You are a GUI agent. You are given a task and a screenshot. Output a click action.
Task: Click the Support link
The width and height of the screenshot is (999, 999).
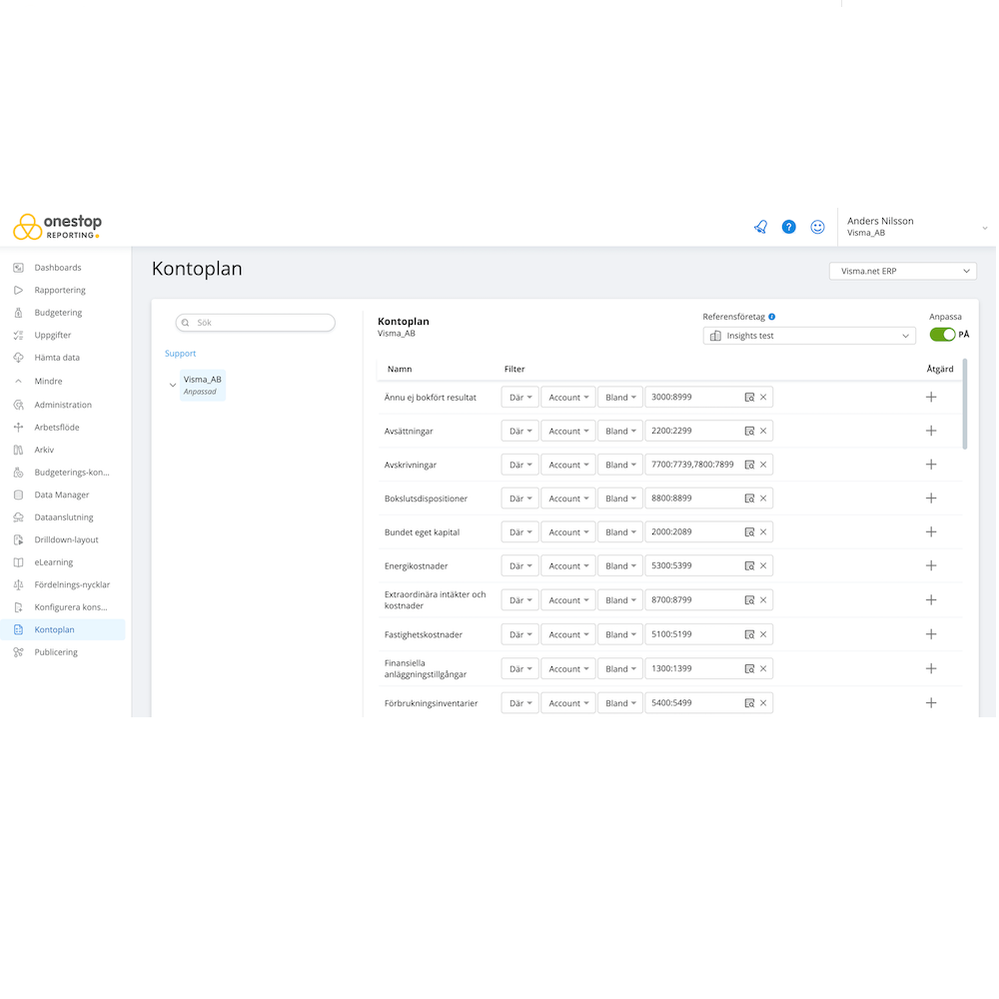pyautogui.click(x=180, y=353)
